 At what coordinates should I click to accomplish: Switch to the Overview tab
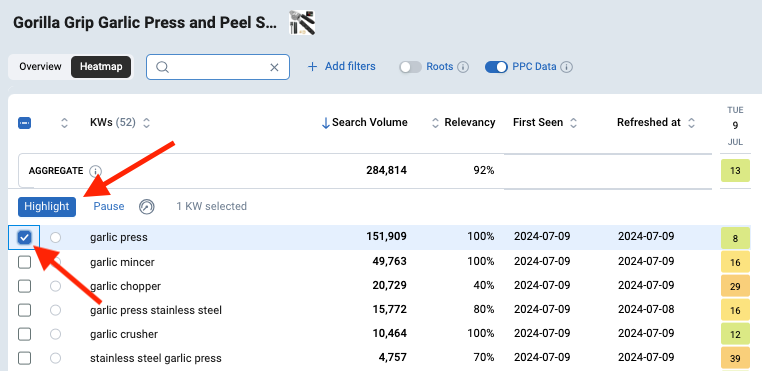click(x=40, y=67)
